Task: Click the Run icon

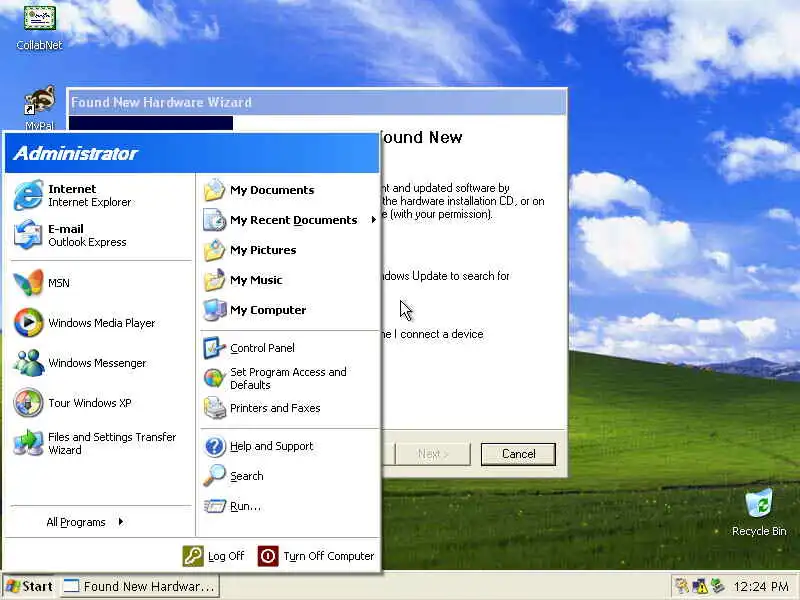Action: tap(214, 506)
